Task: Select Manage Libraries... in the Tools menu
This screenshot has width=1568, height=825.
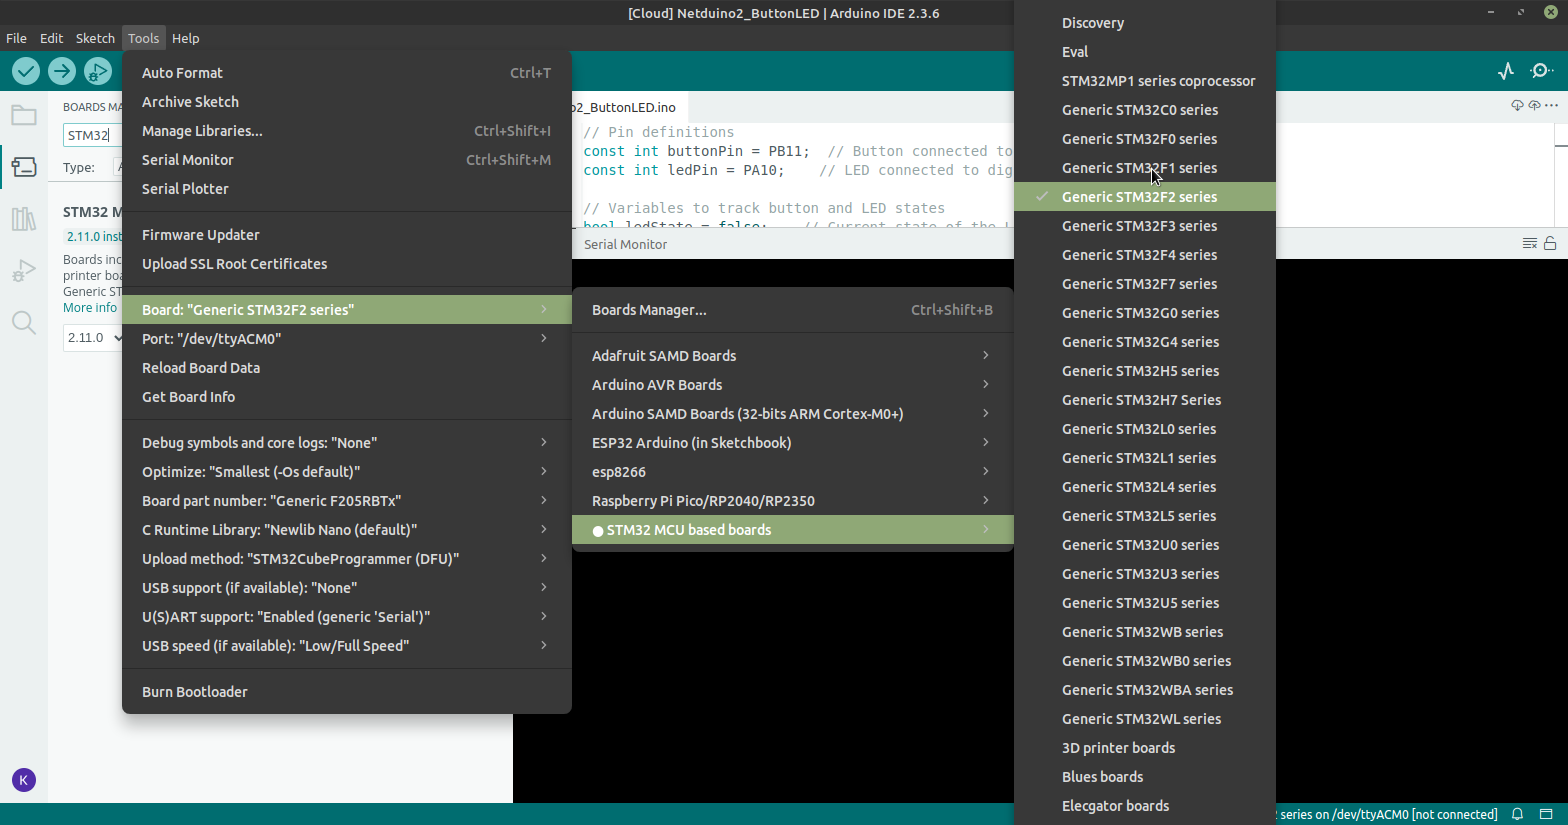Action: [x=347, y=131]
